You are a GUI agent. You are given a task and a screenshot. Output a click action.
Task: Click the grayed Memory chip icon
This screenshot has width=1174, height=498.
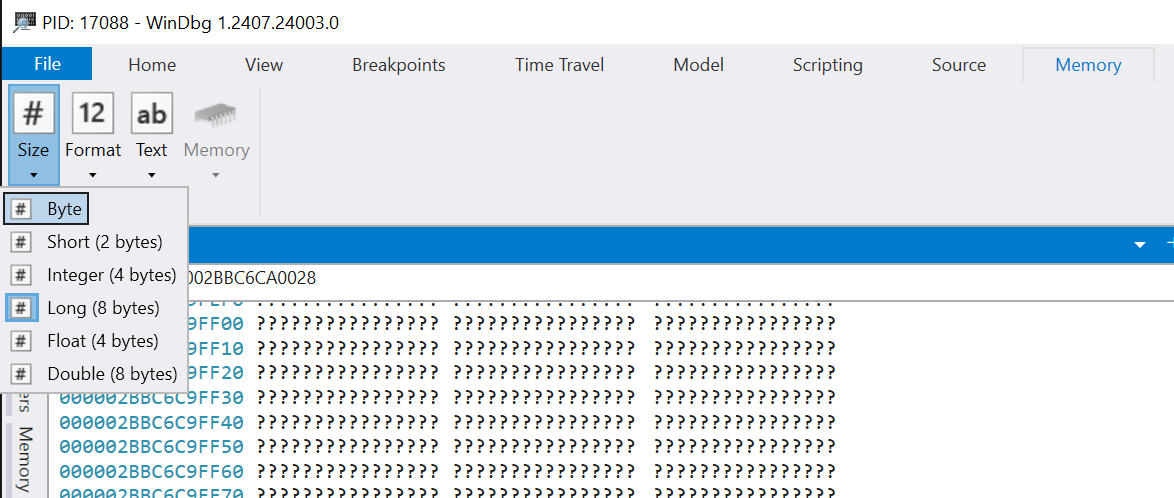(216, 114)
